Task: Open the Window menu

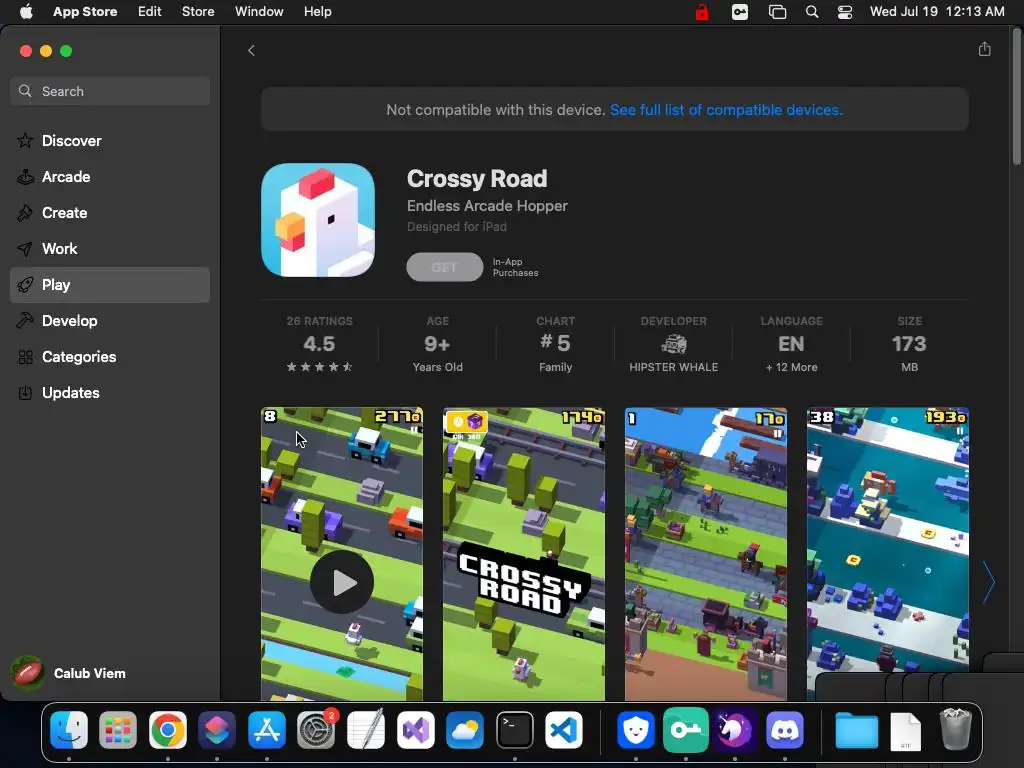Action: pyautogui.click(x=259, y=12)
